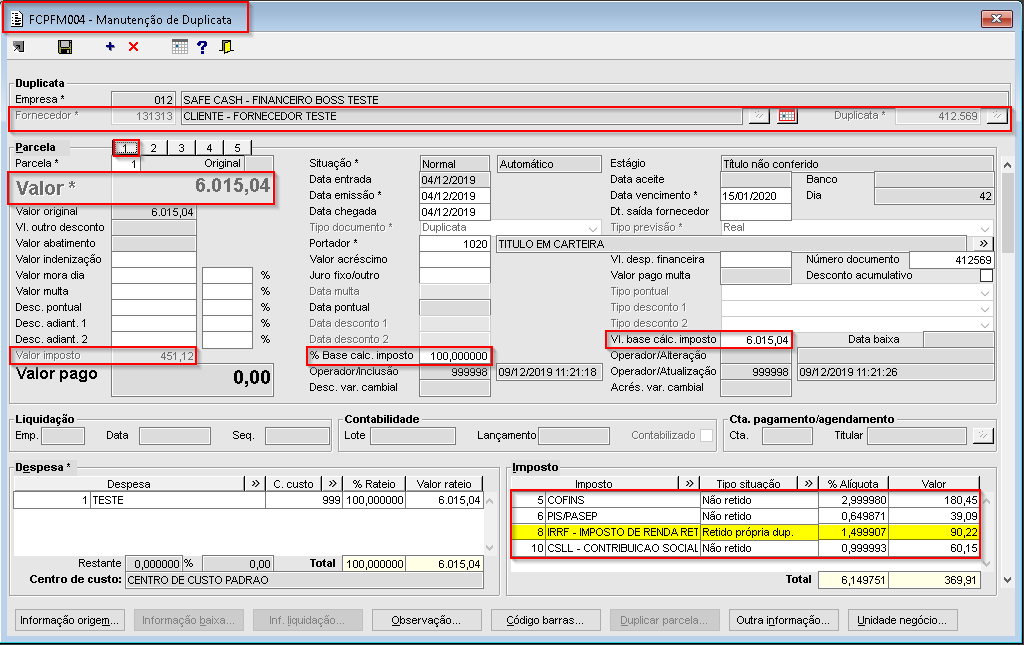Select parcela tab 5
Image resolution: width=1024 pixels, height=645 pixels.
(237, 148)
